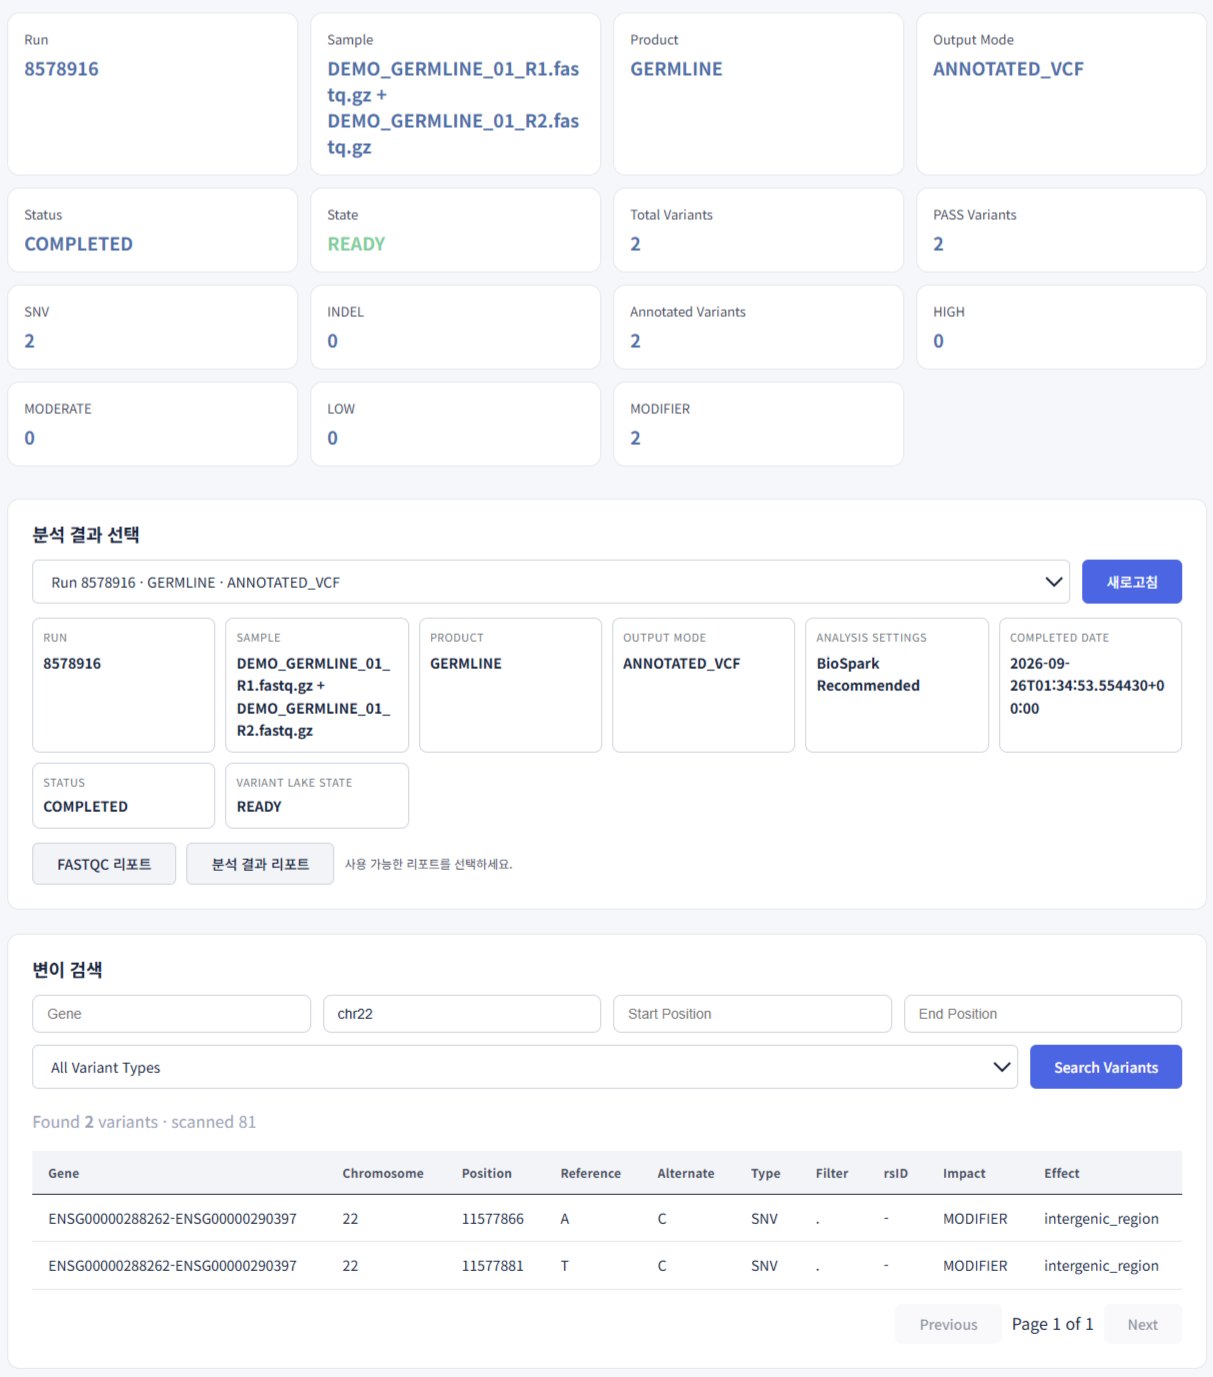Image resolution: width=1213 pixels, height=1377 pixels.
Task: Select the Total Variants count
Action: point(635,244)
